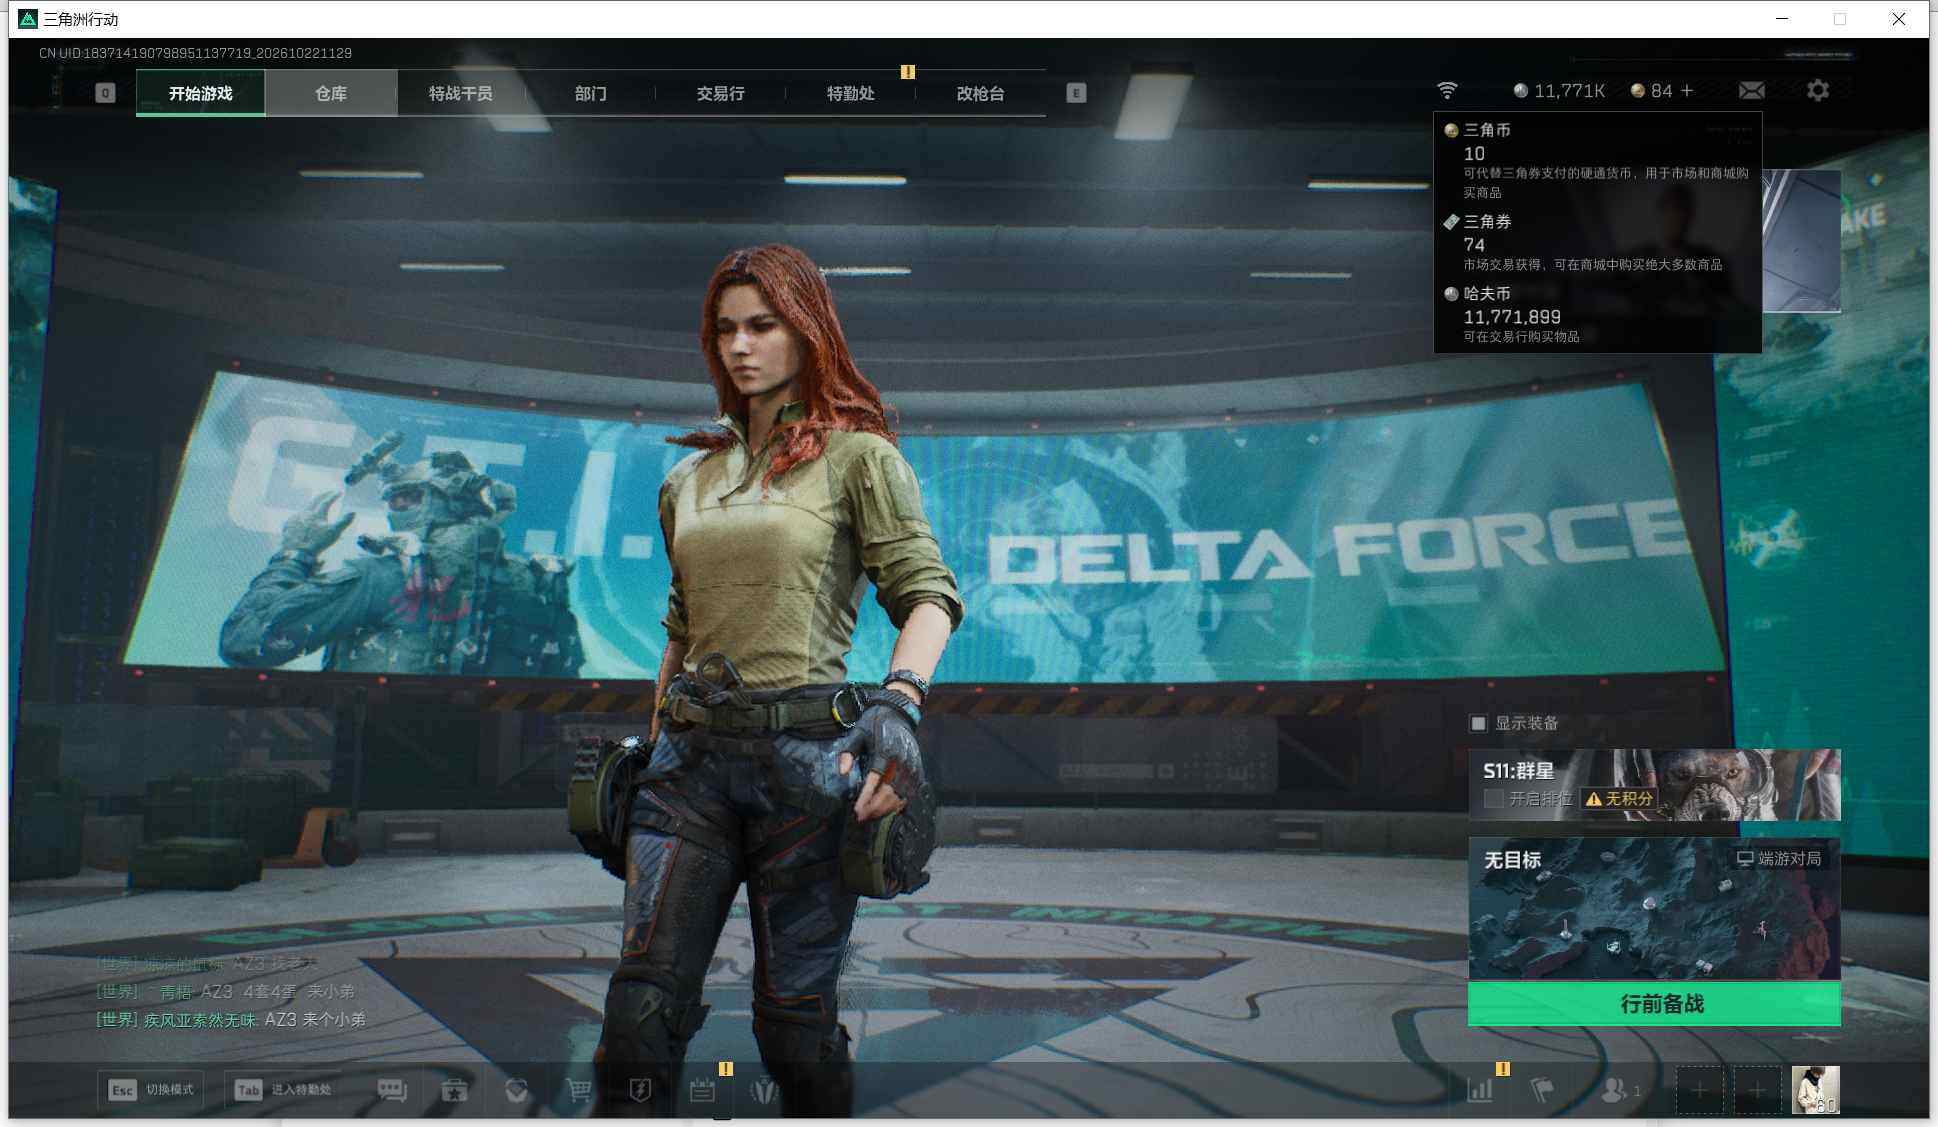Open the bar chart statistics icon

(x=1480, y=1090)
